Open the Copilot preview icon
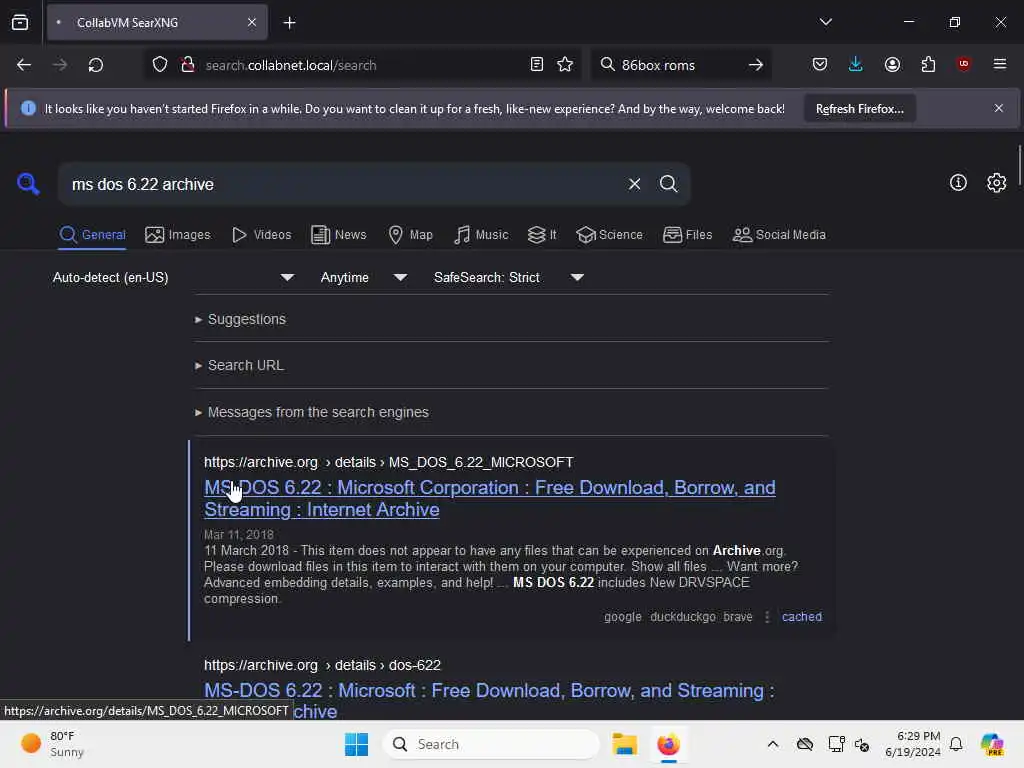 click(x=991, y=744)
